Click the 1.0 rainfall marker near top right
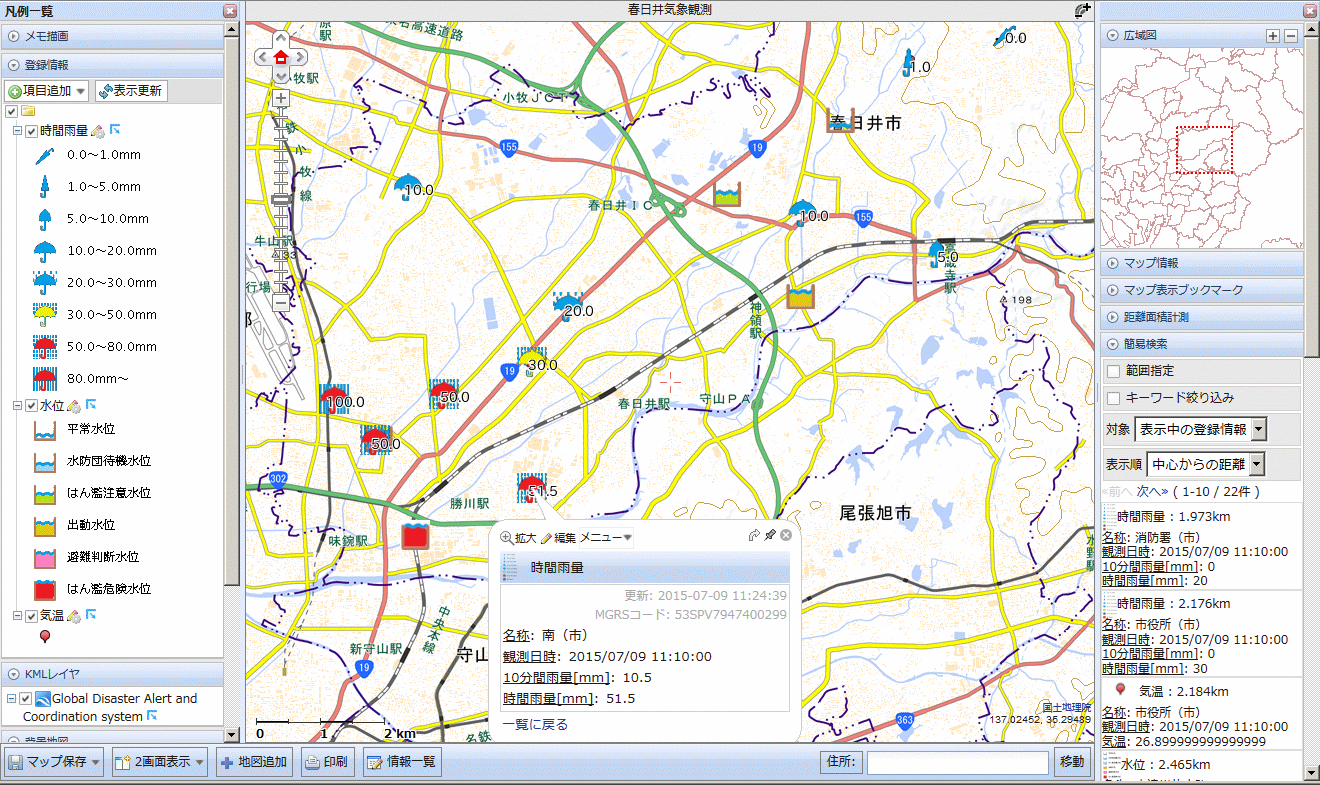This screenshot has width=1320, height=785. [908, 64]
